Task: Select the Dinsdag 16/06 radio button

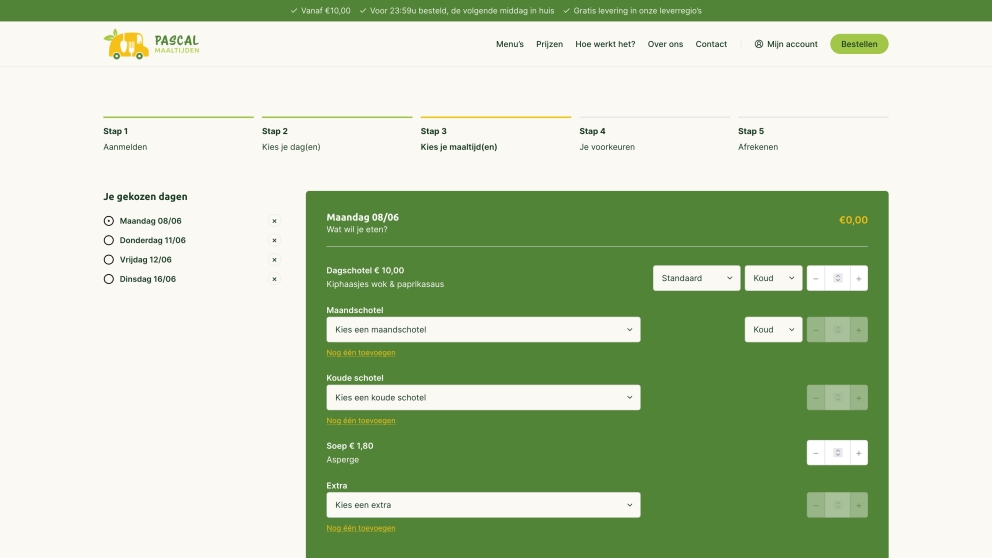Action: 109,279
